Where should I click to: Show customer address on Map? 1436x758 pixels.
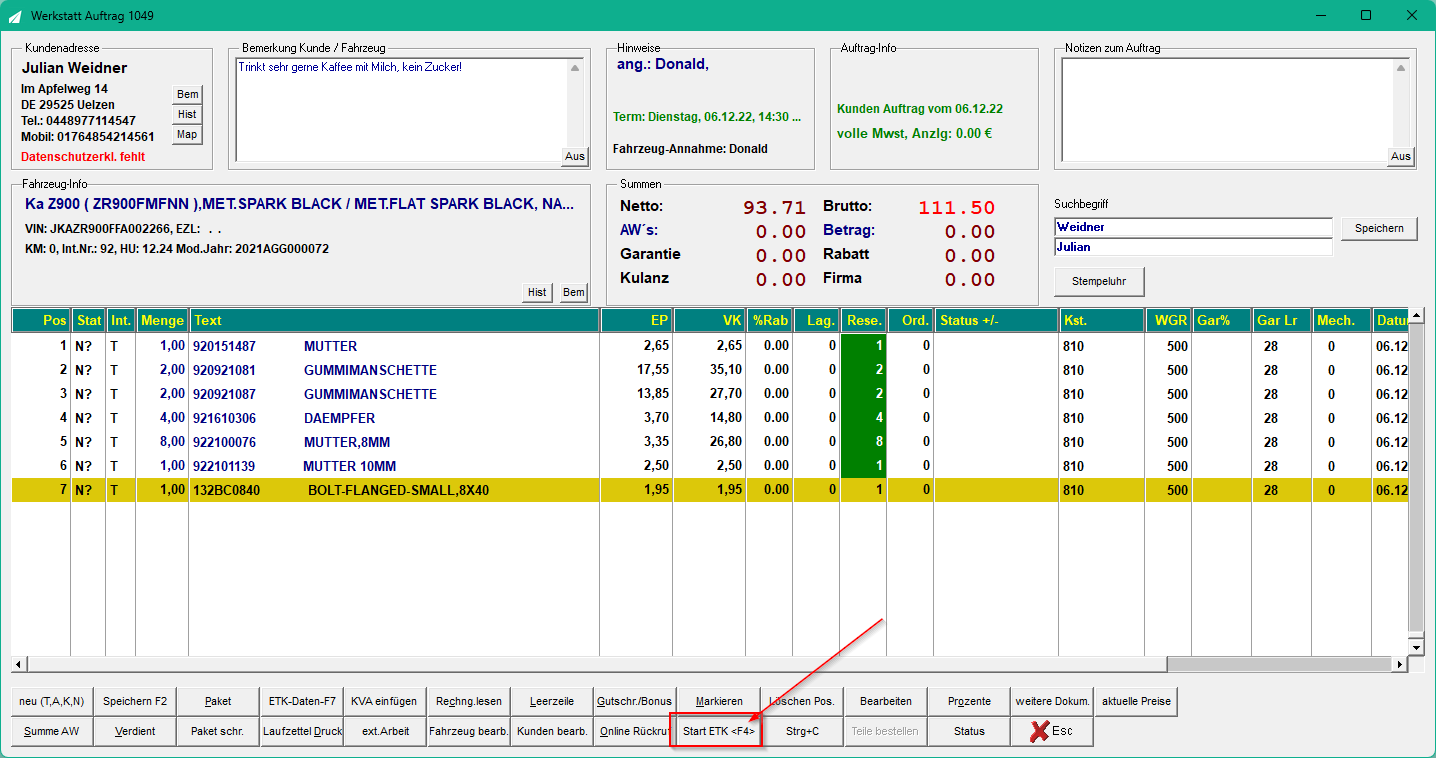(187, 134)
